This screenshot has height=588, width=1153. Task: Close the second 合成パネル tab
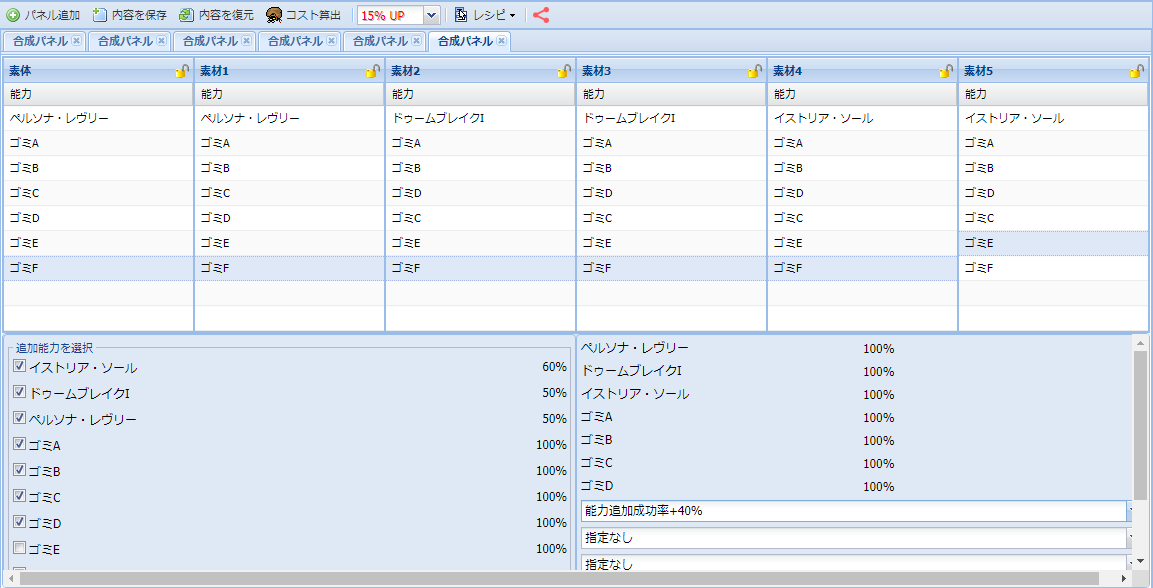(162, 41)
